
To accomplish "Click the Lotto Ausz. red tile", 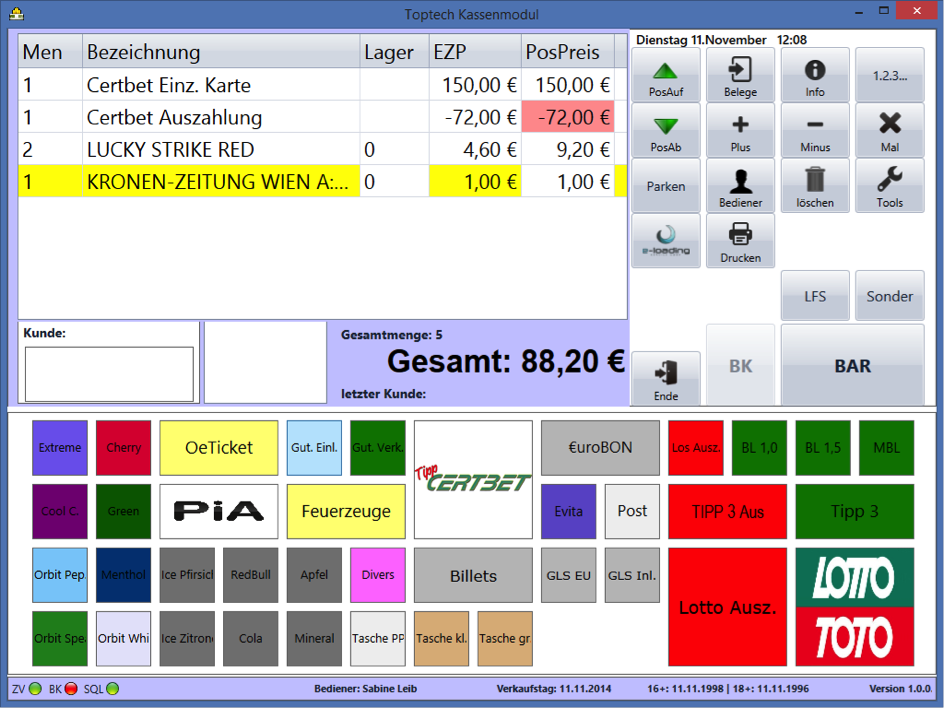I will click(x=727, y=607).
